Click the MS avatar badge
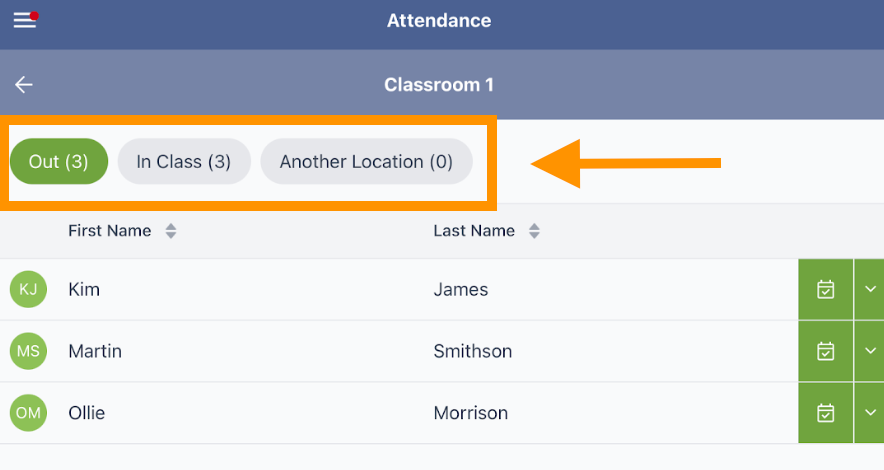The height and width of the screenshot is (470, 884). coord(29,351)
